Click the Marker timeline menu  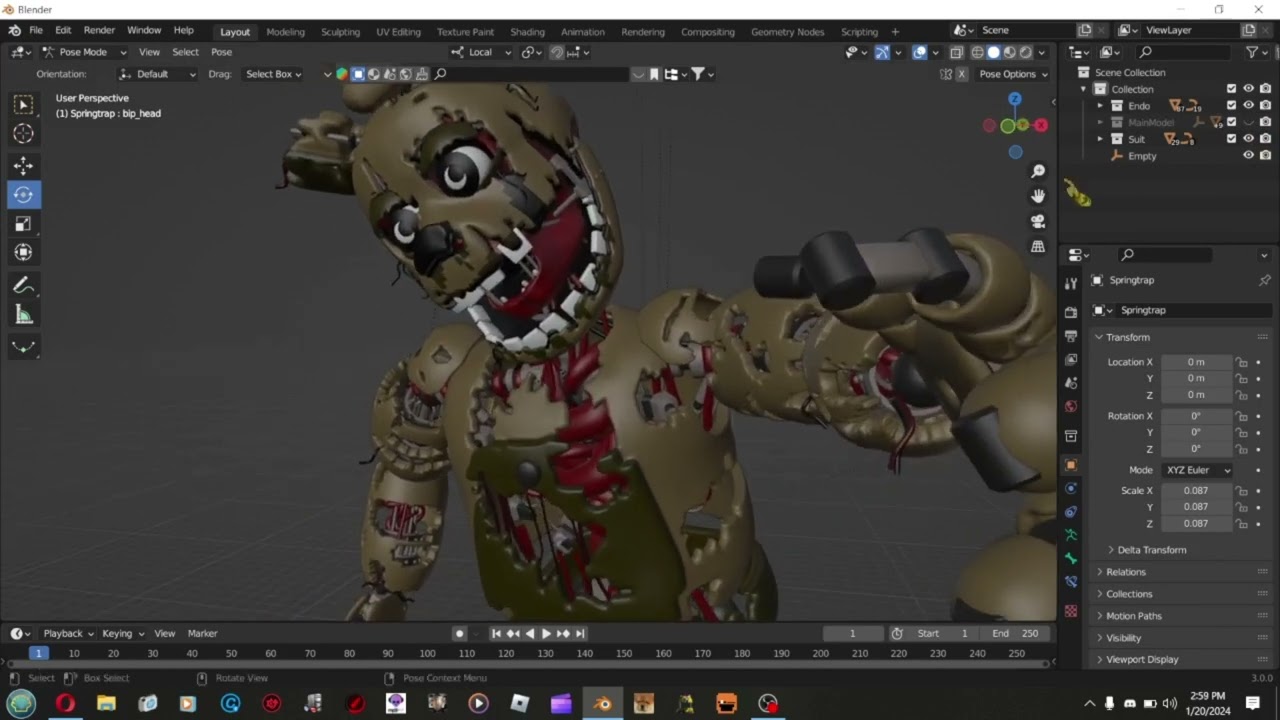point(203,633)
